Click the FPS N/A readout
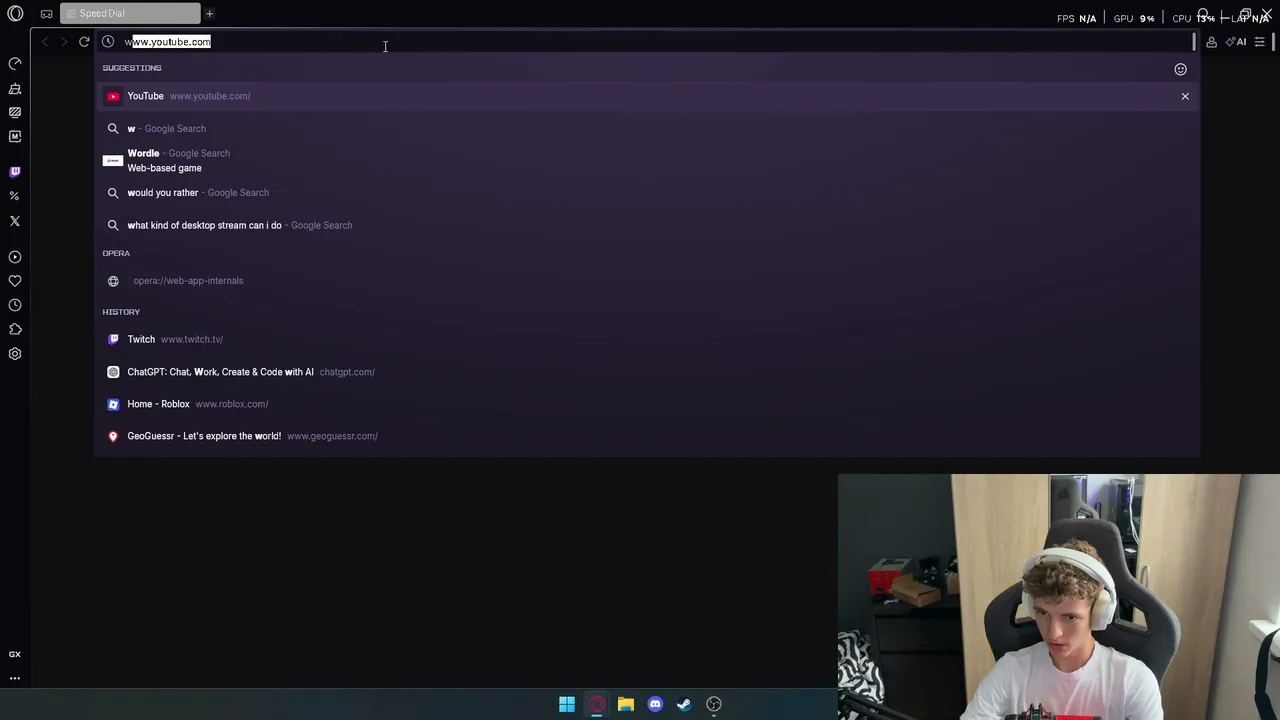Screen dimensions: 1280x720 (x=1076, y=18)
